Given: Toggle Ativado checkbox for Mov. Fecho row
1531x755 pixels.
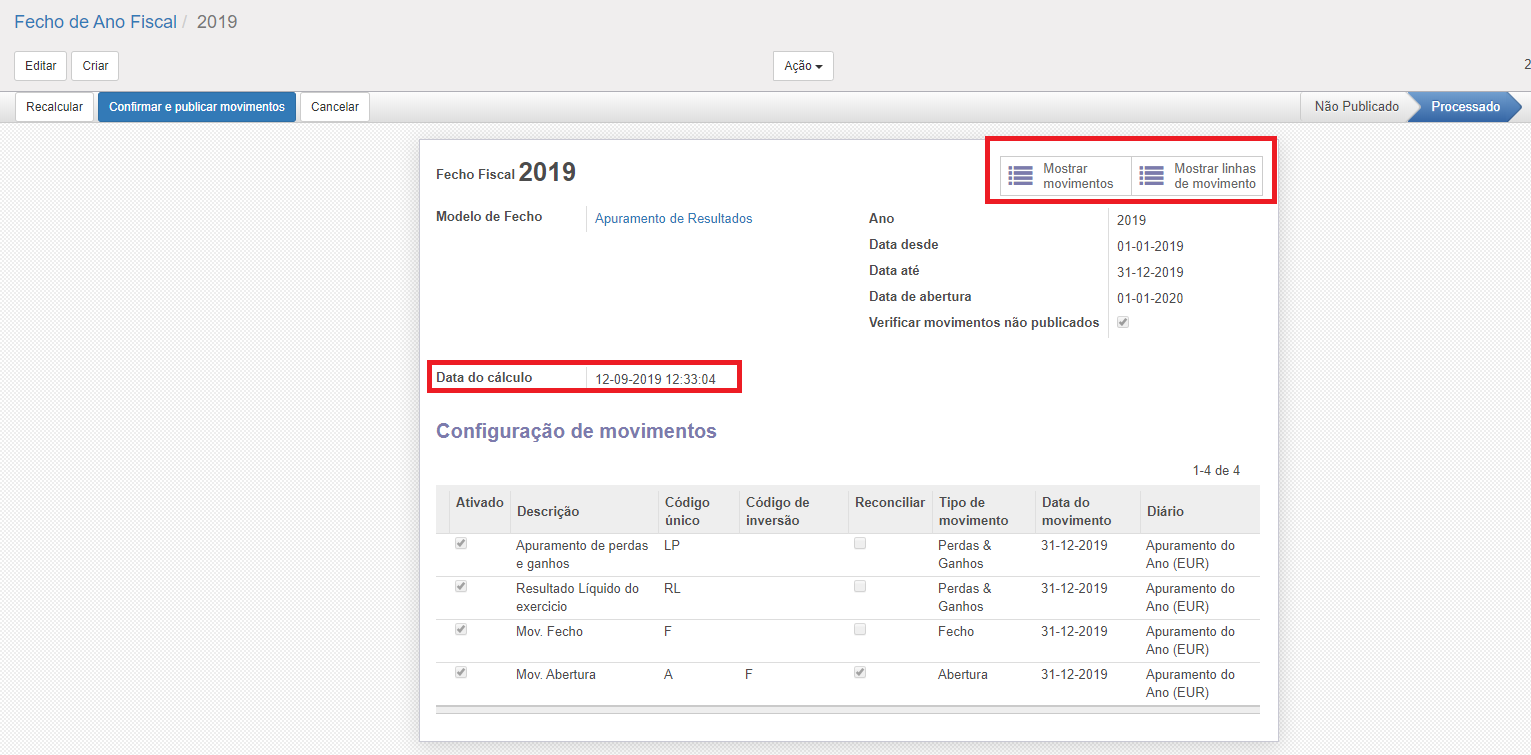Looking at the screenshot, I should pos(461,630).
